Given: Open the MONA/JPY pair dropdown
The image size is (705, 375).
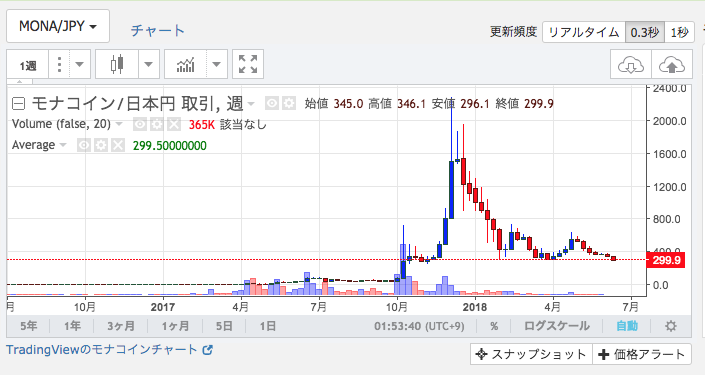Looking at the screenshot, I should [58, 26].
